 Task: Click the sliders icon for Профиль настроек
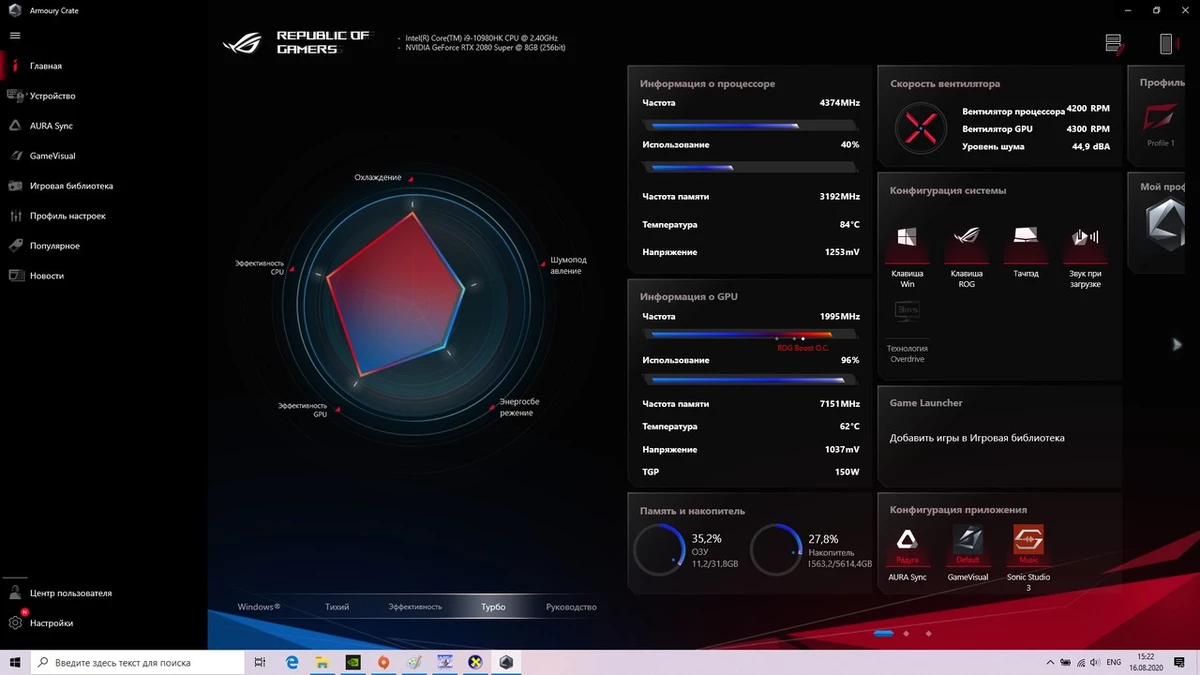[x=15, y=216]
